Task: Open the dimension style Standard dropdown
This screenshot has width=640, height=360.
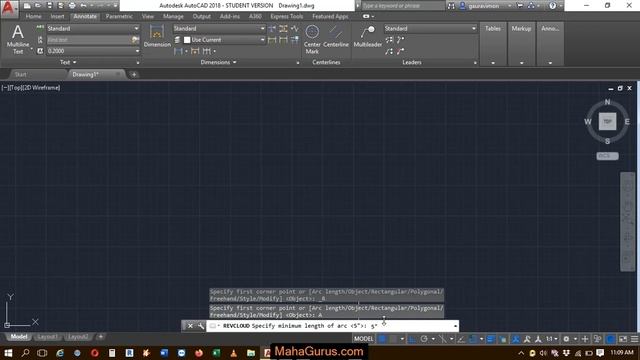Action: [219, 29]
